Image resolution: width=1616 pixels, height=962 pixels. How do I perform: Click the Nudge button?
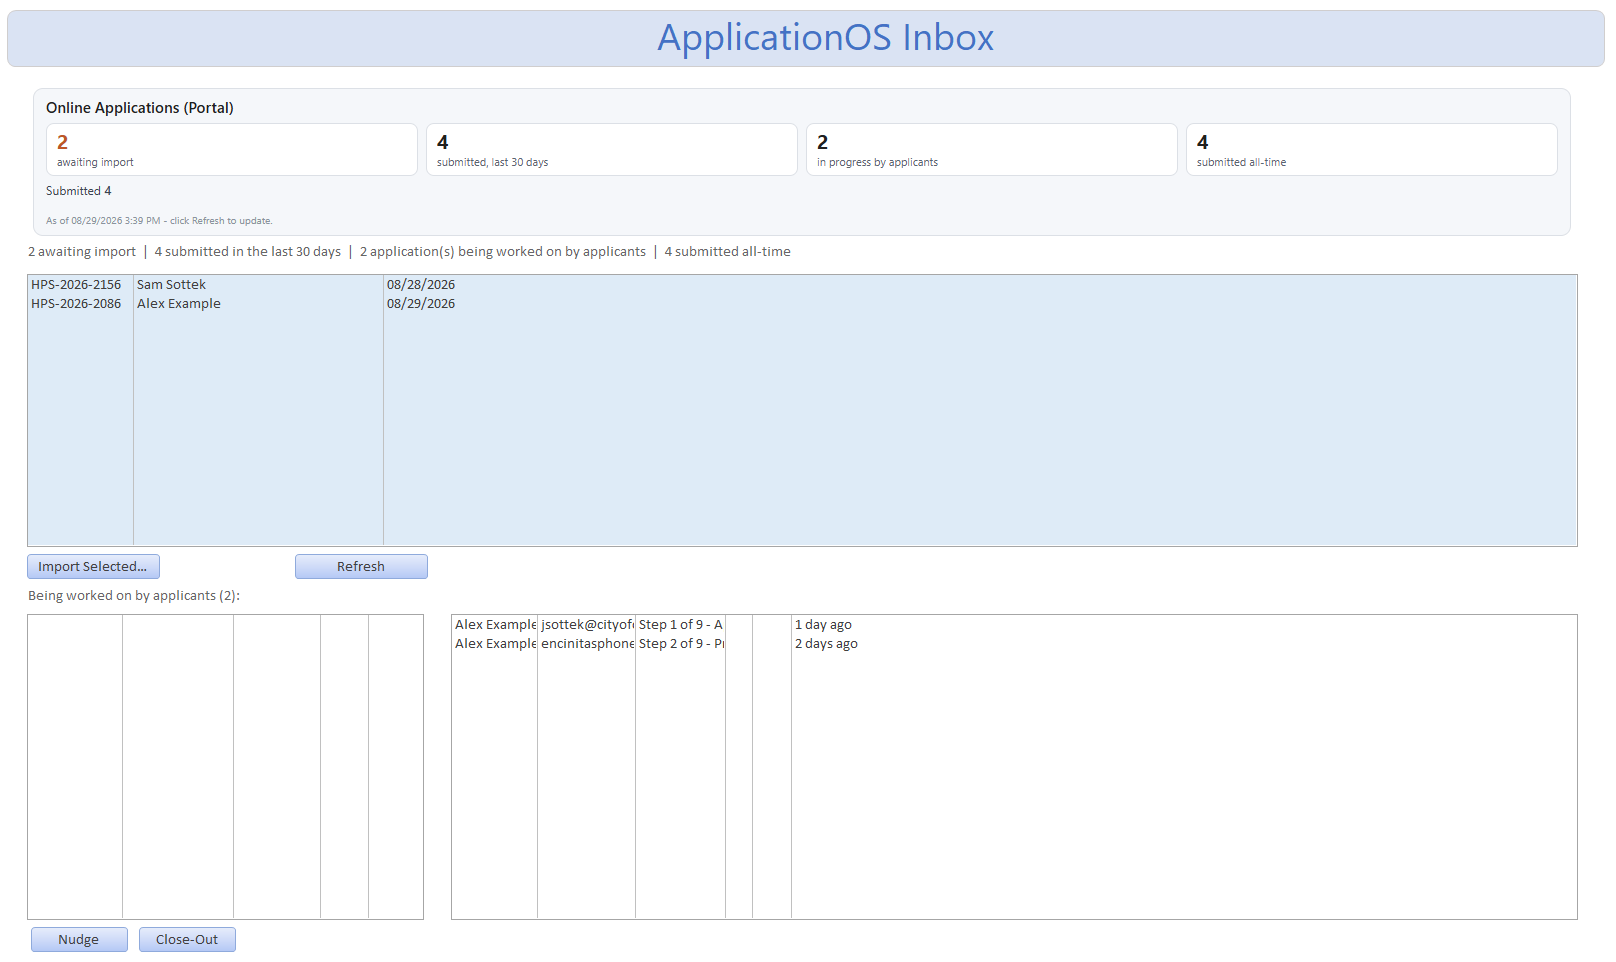pos(79,939)
